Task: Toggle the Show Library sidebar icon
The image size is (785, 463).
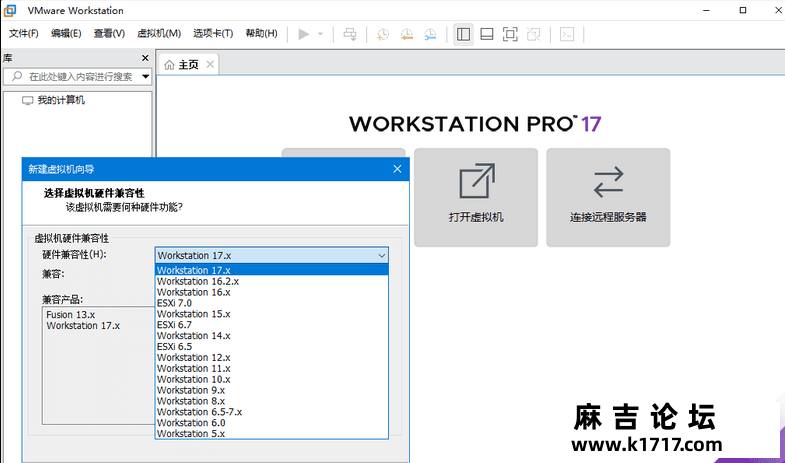Action: point(464,34)
